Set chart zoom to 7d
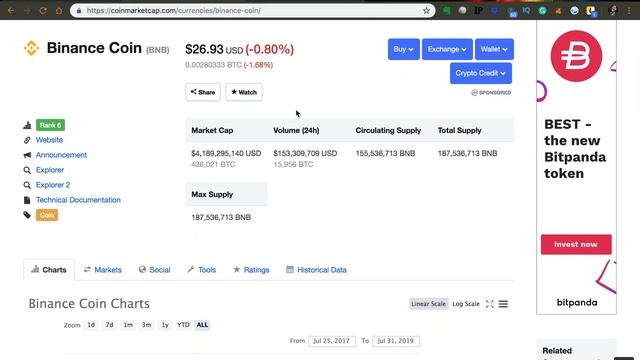 [x=109, y=325]
